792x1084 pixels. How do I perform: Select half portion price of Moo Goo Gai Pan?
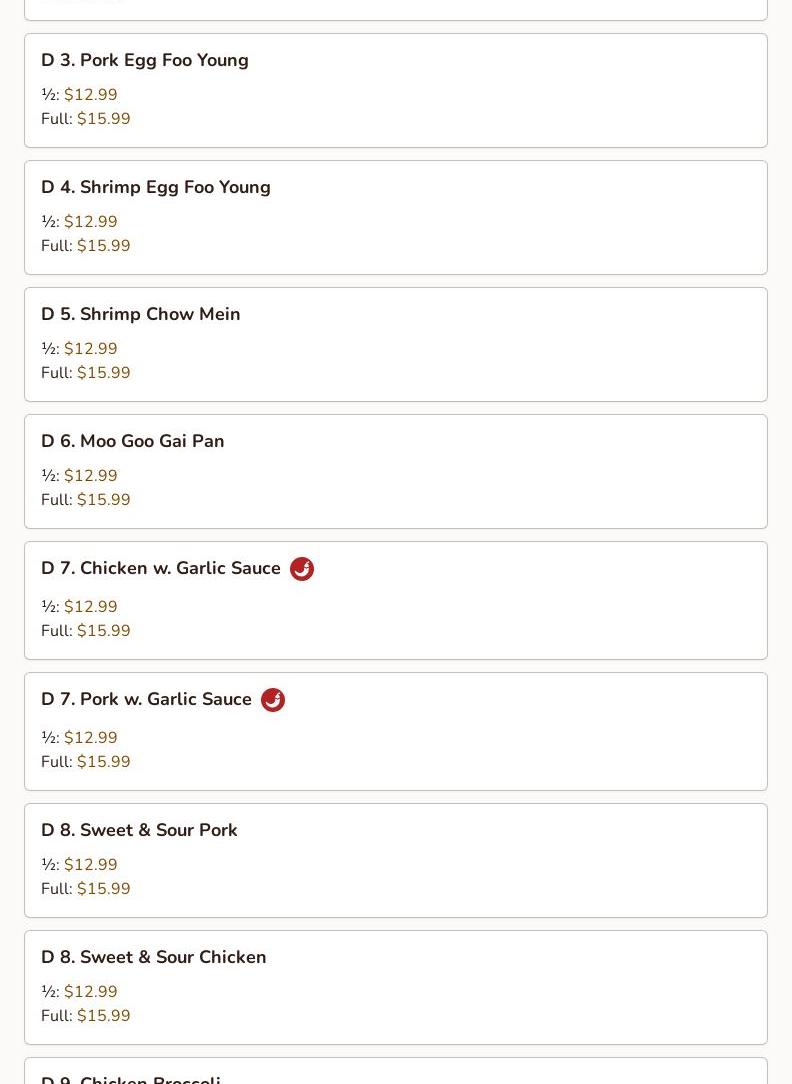(x=91, y=476)
